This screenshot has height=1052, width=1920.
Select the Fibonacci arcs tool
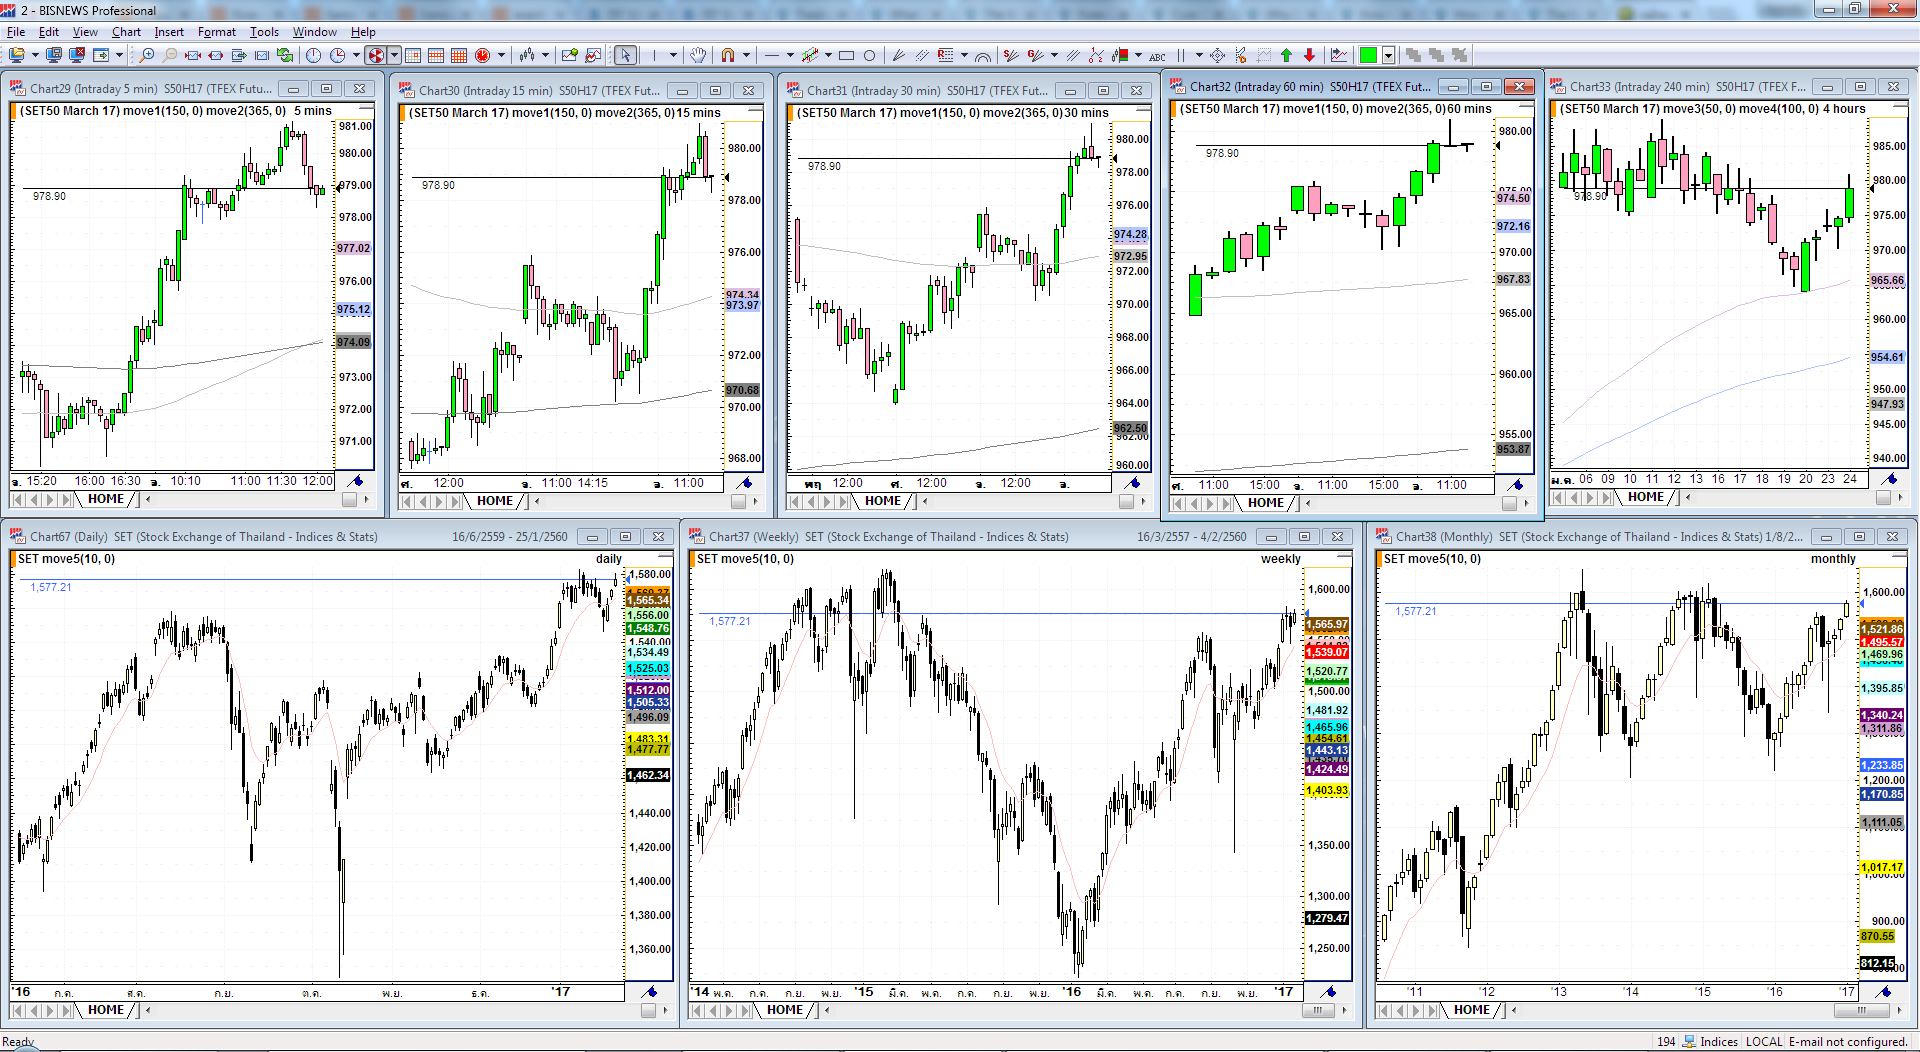983,55
